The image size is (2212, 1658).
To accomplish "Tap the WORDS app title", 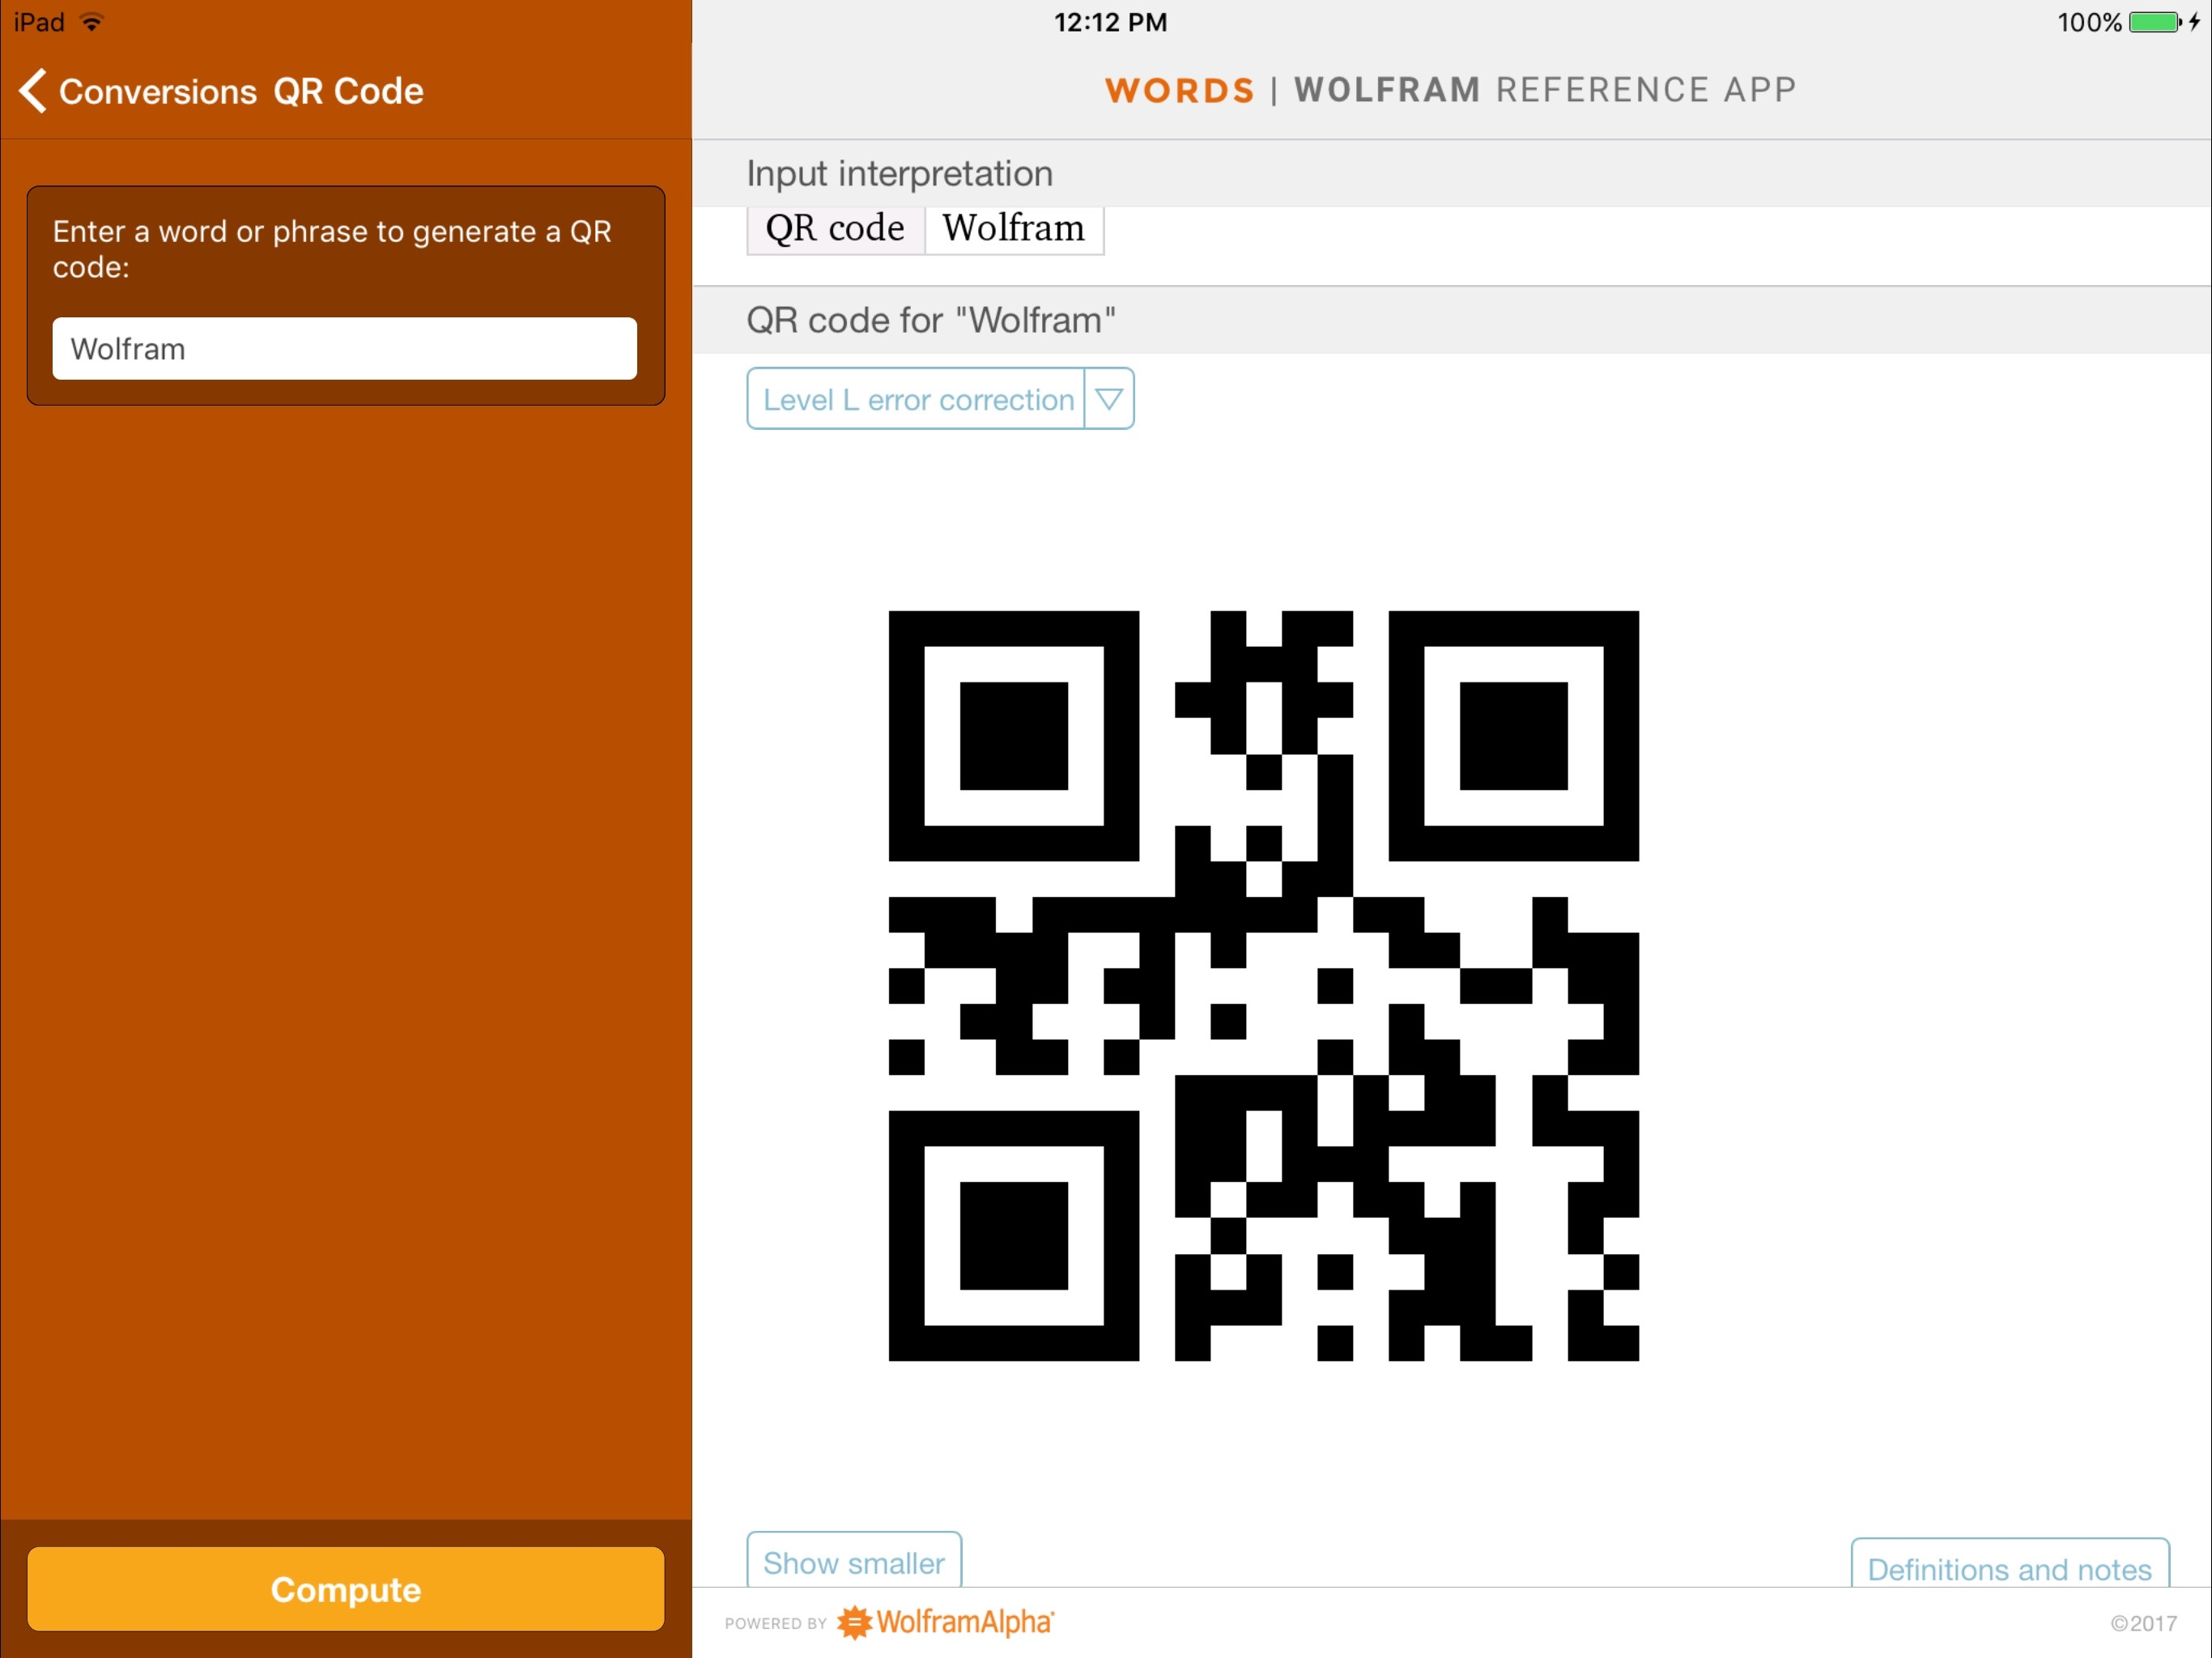I will (1179, 89).
